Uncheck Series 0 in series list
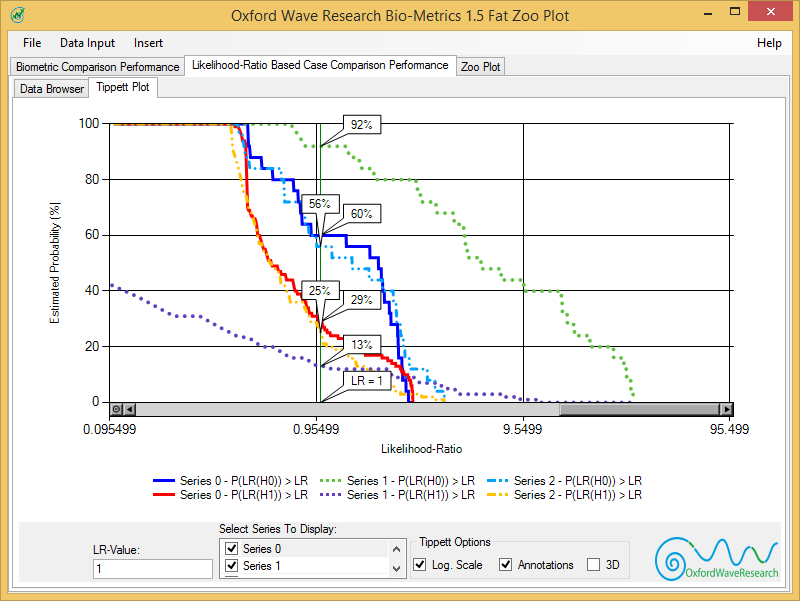This screenshot has height=601, width=800. click(232, 548)
